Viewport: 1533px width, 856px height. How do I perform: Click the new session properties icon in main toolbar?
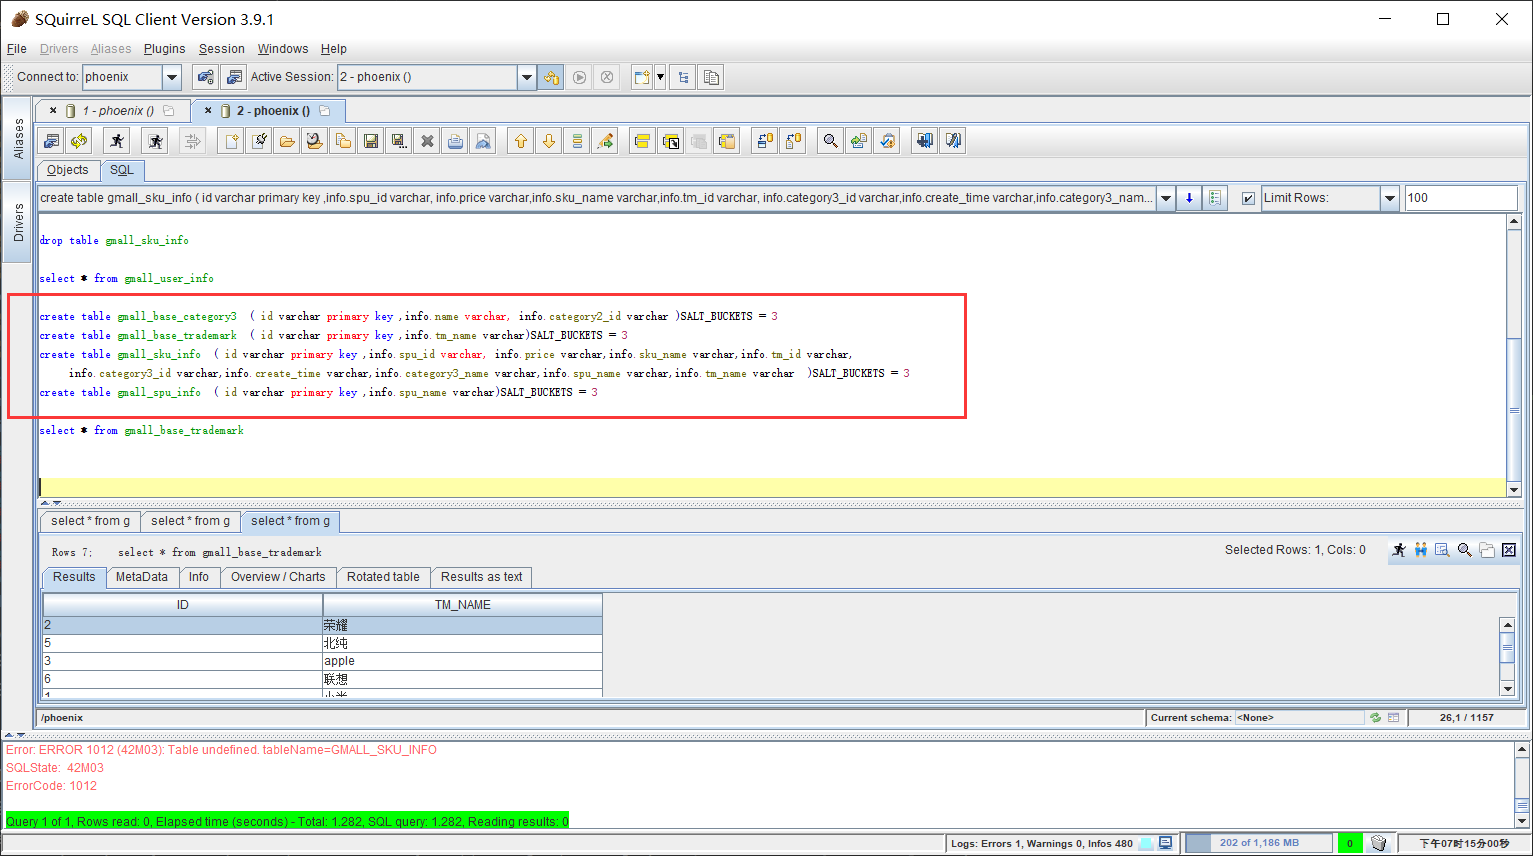click(234, 77)
